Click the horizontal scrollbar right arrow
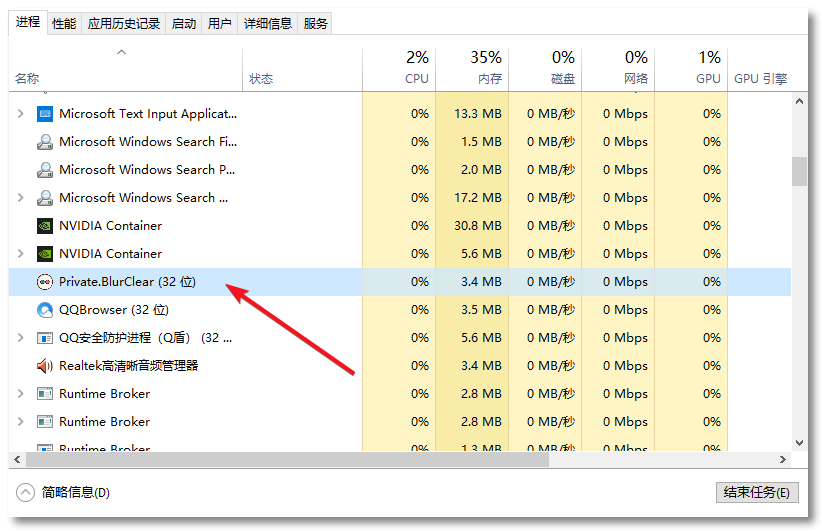822x531 pixels. point(783,460)
